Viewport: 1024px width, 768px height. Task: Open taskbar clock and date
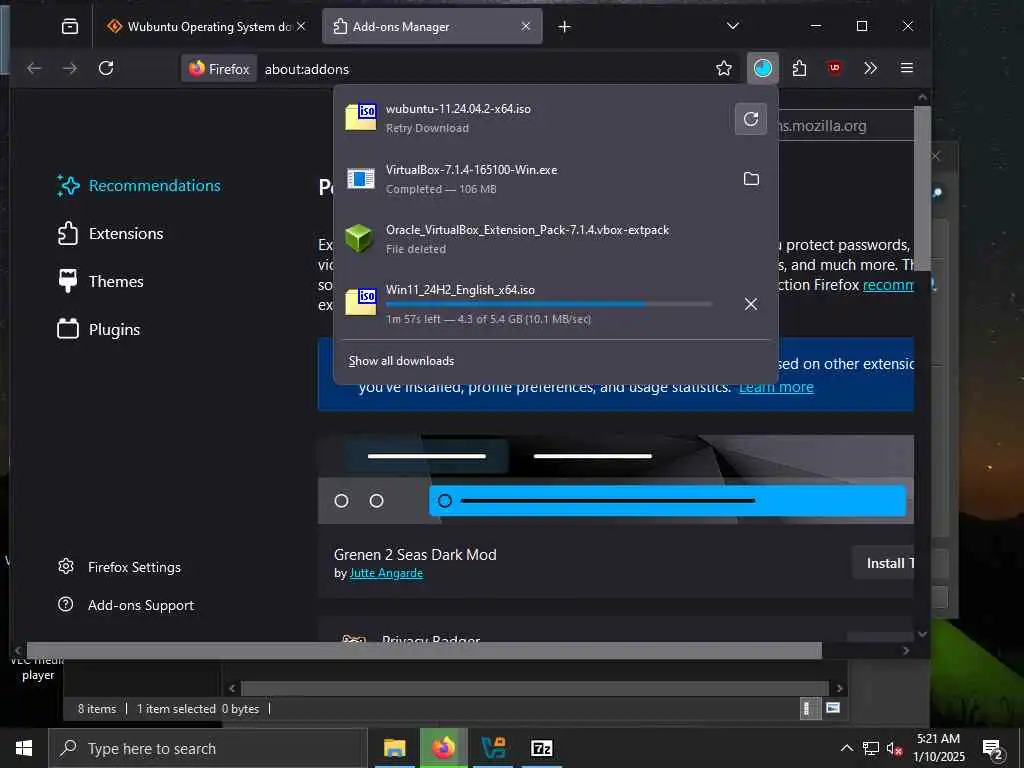tap(938, 748)
